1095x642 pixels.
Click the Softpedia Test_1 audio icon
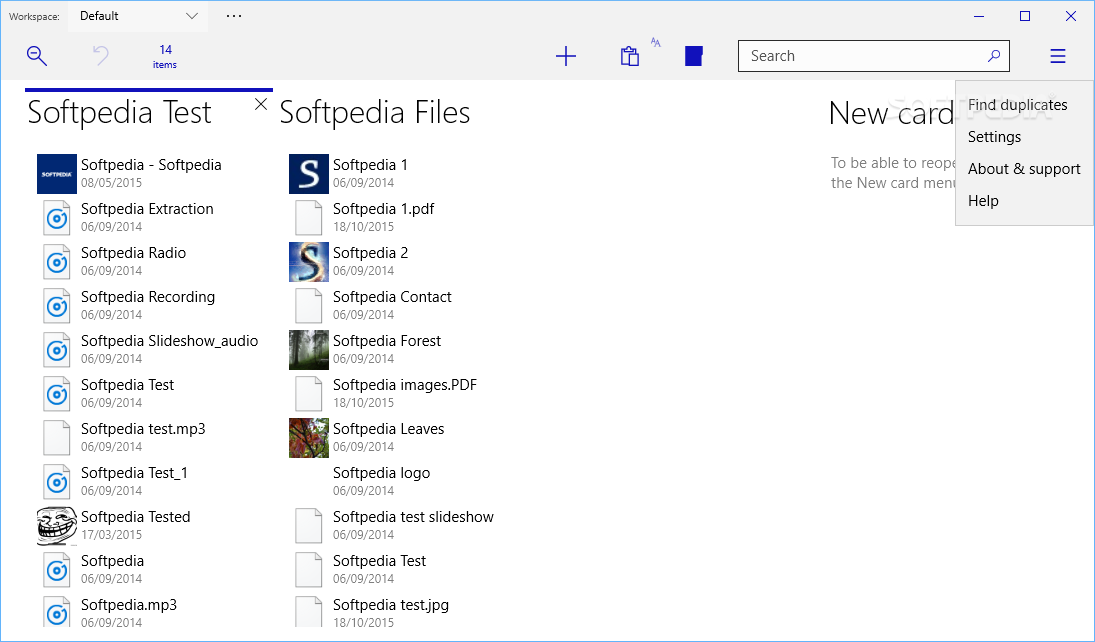(57, 482)
